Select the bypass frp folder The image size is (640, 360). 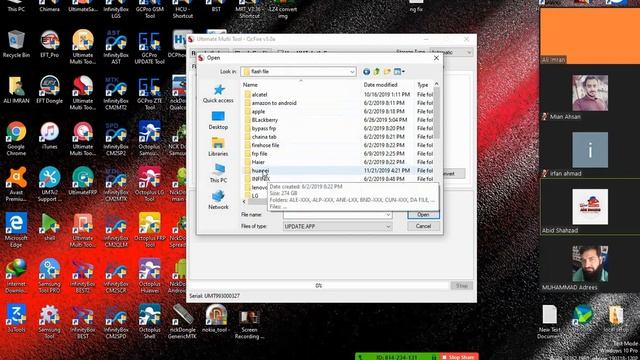[263, 128]
